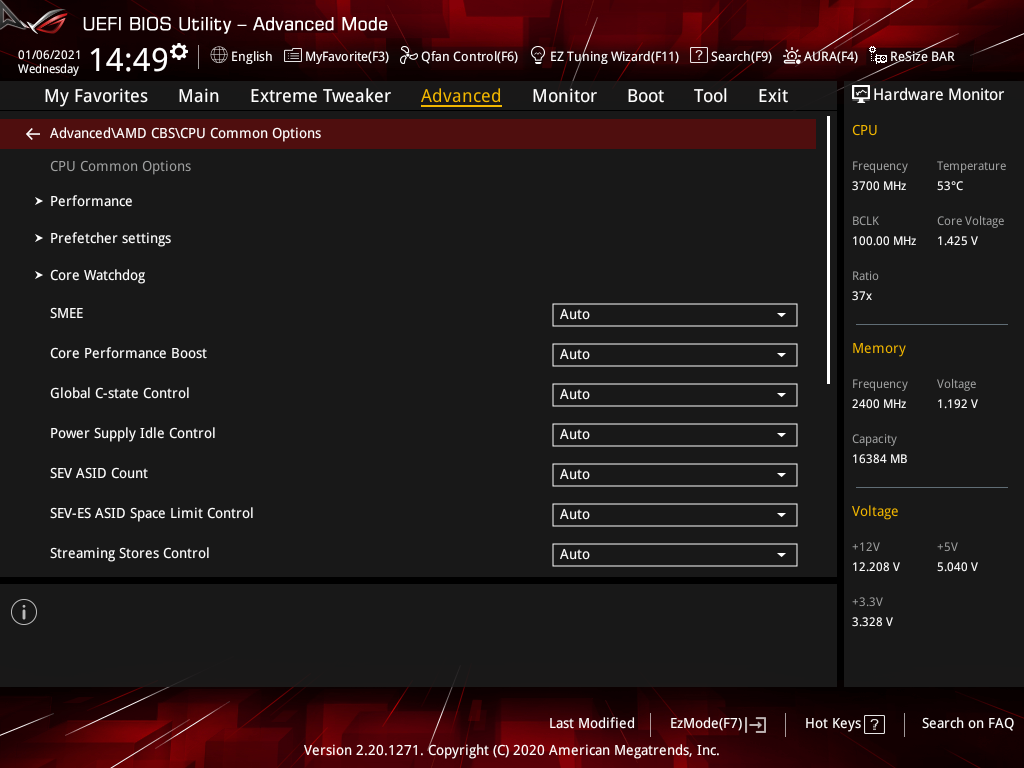
Task: Click SEV-ES ASID Space Limit Control label
Action: [x=152, y=513]
